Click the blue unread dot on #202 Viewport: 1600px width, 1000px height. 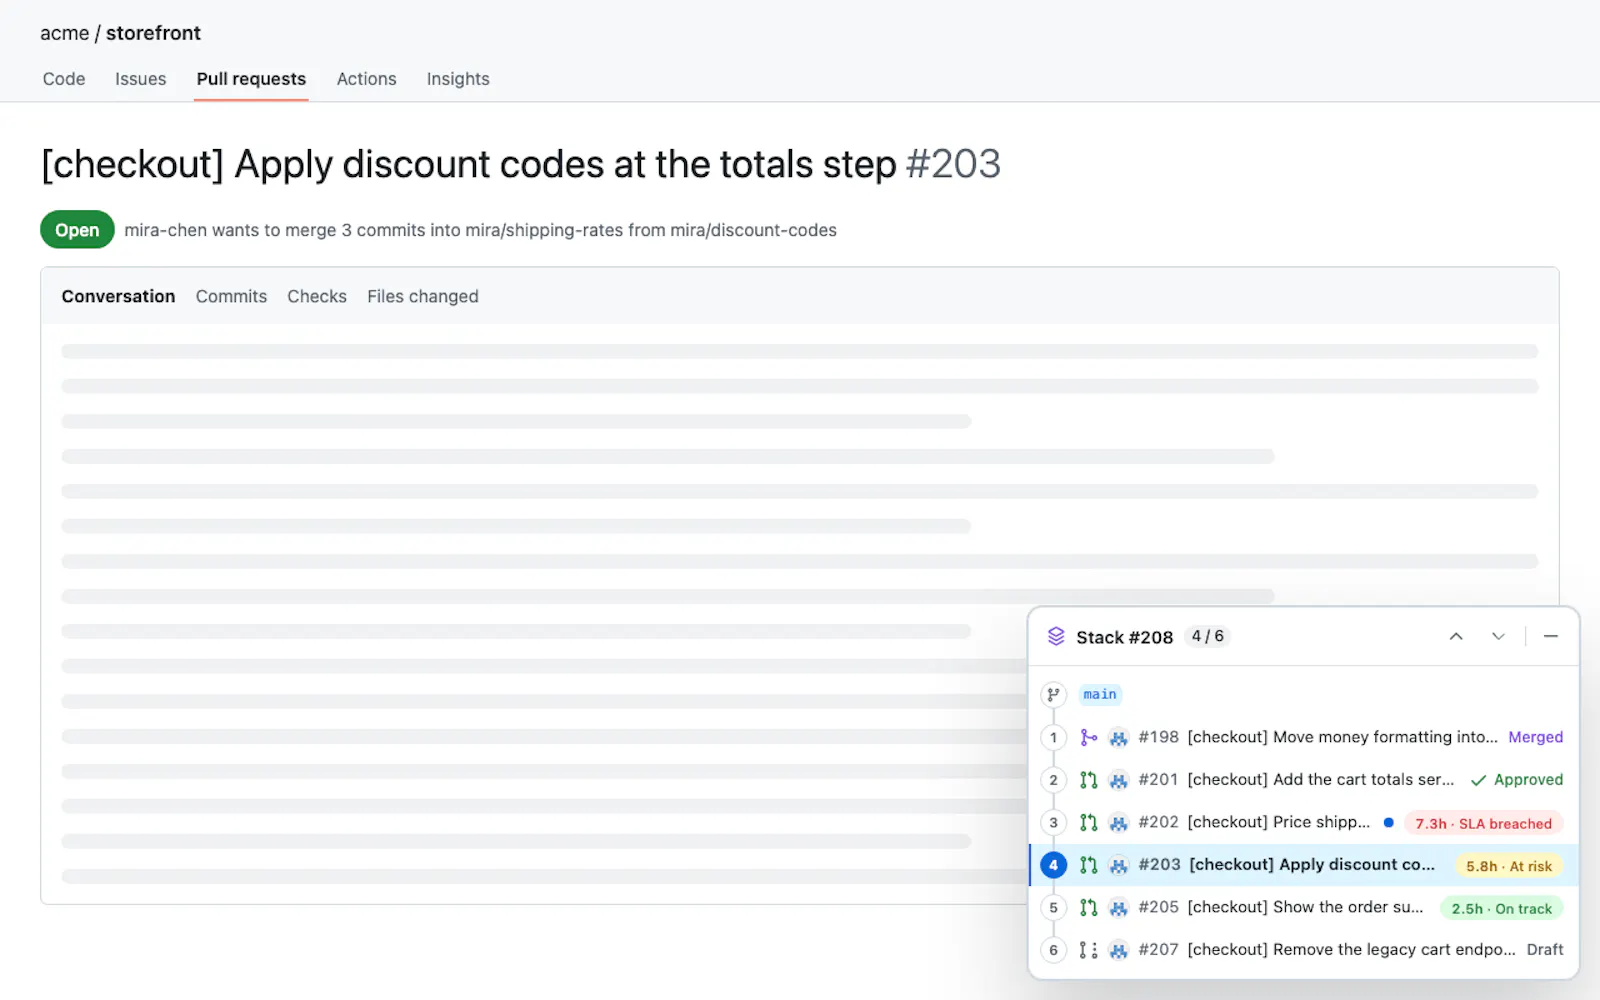(1388, 822)
